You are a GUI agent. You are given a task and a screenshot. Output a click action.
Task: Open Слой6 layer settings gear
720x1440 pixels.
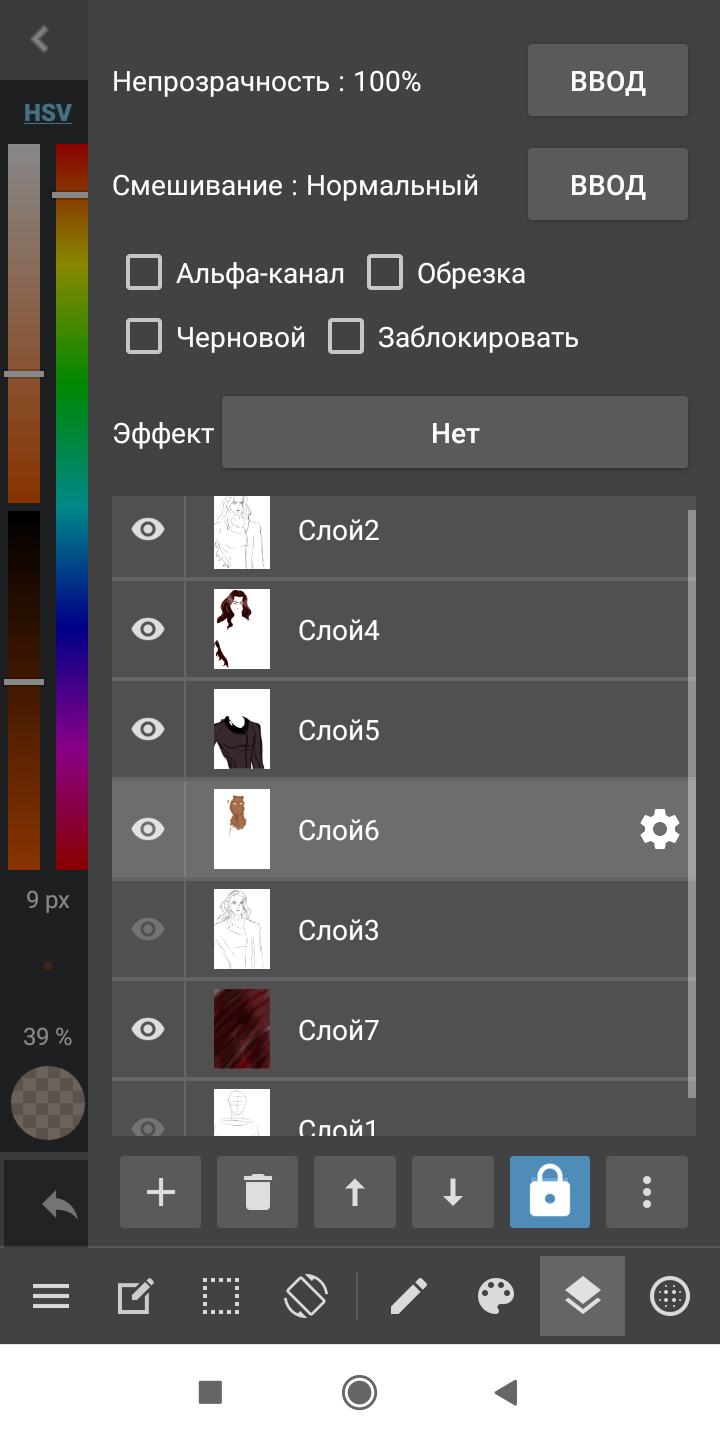pos(659,830)
